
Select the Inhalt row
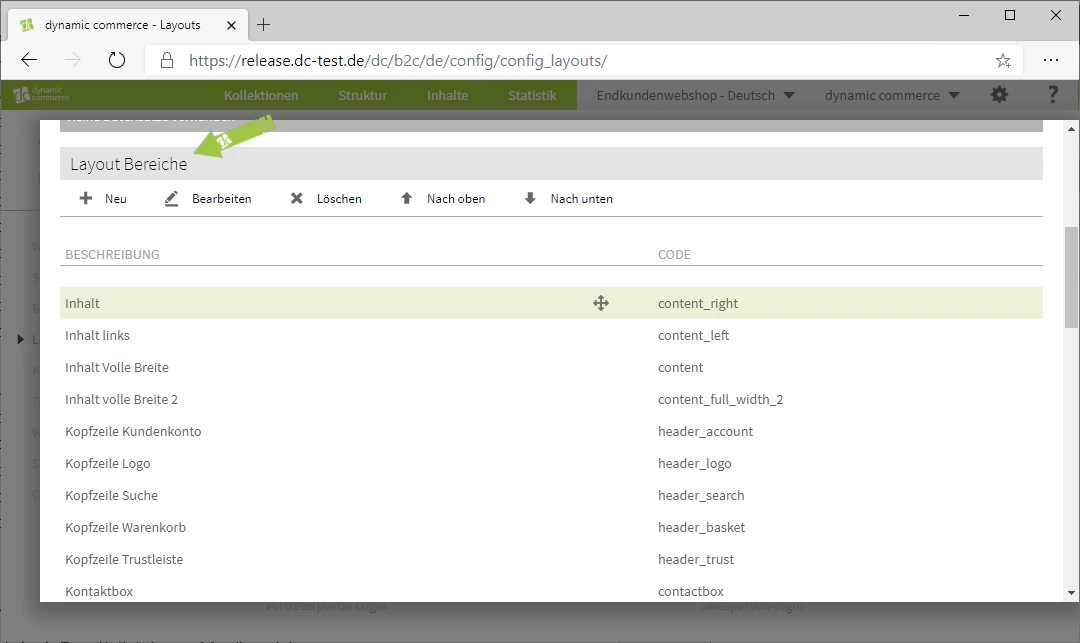[x=551, y=303]
